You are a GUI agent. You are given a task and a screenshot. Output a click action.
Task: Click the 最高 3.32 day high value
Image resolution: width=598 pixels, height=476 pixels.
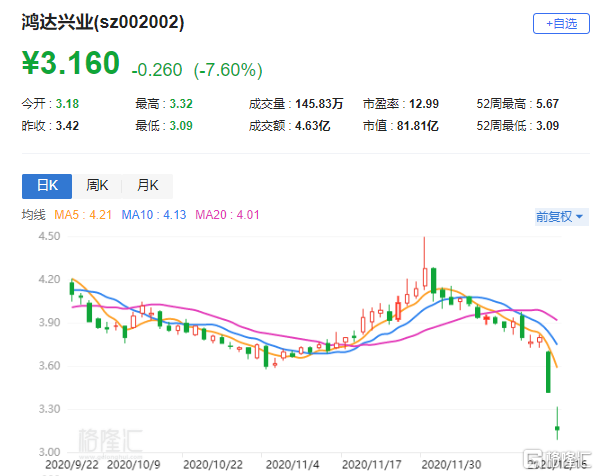coord(164,104)
